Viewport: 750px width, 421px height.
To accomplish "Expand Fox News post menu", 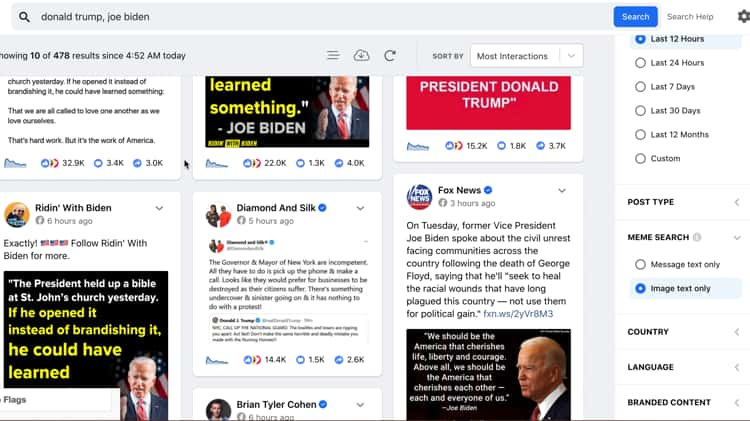I will coord(562,190).
